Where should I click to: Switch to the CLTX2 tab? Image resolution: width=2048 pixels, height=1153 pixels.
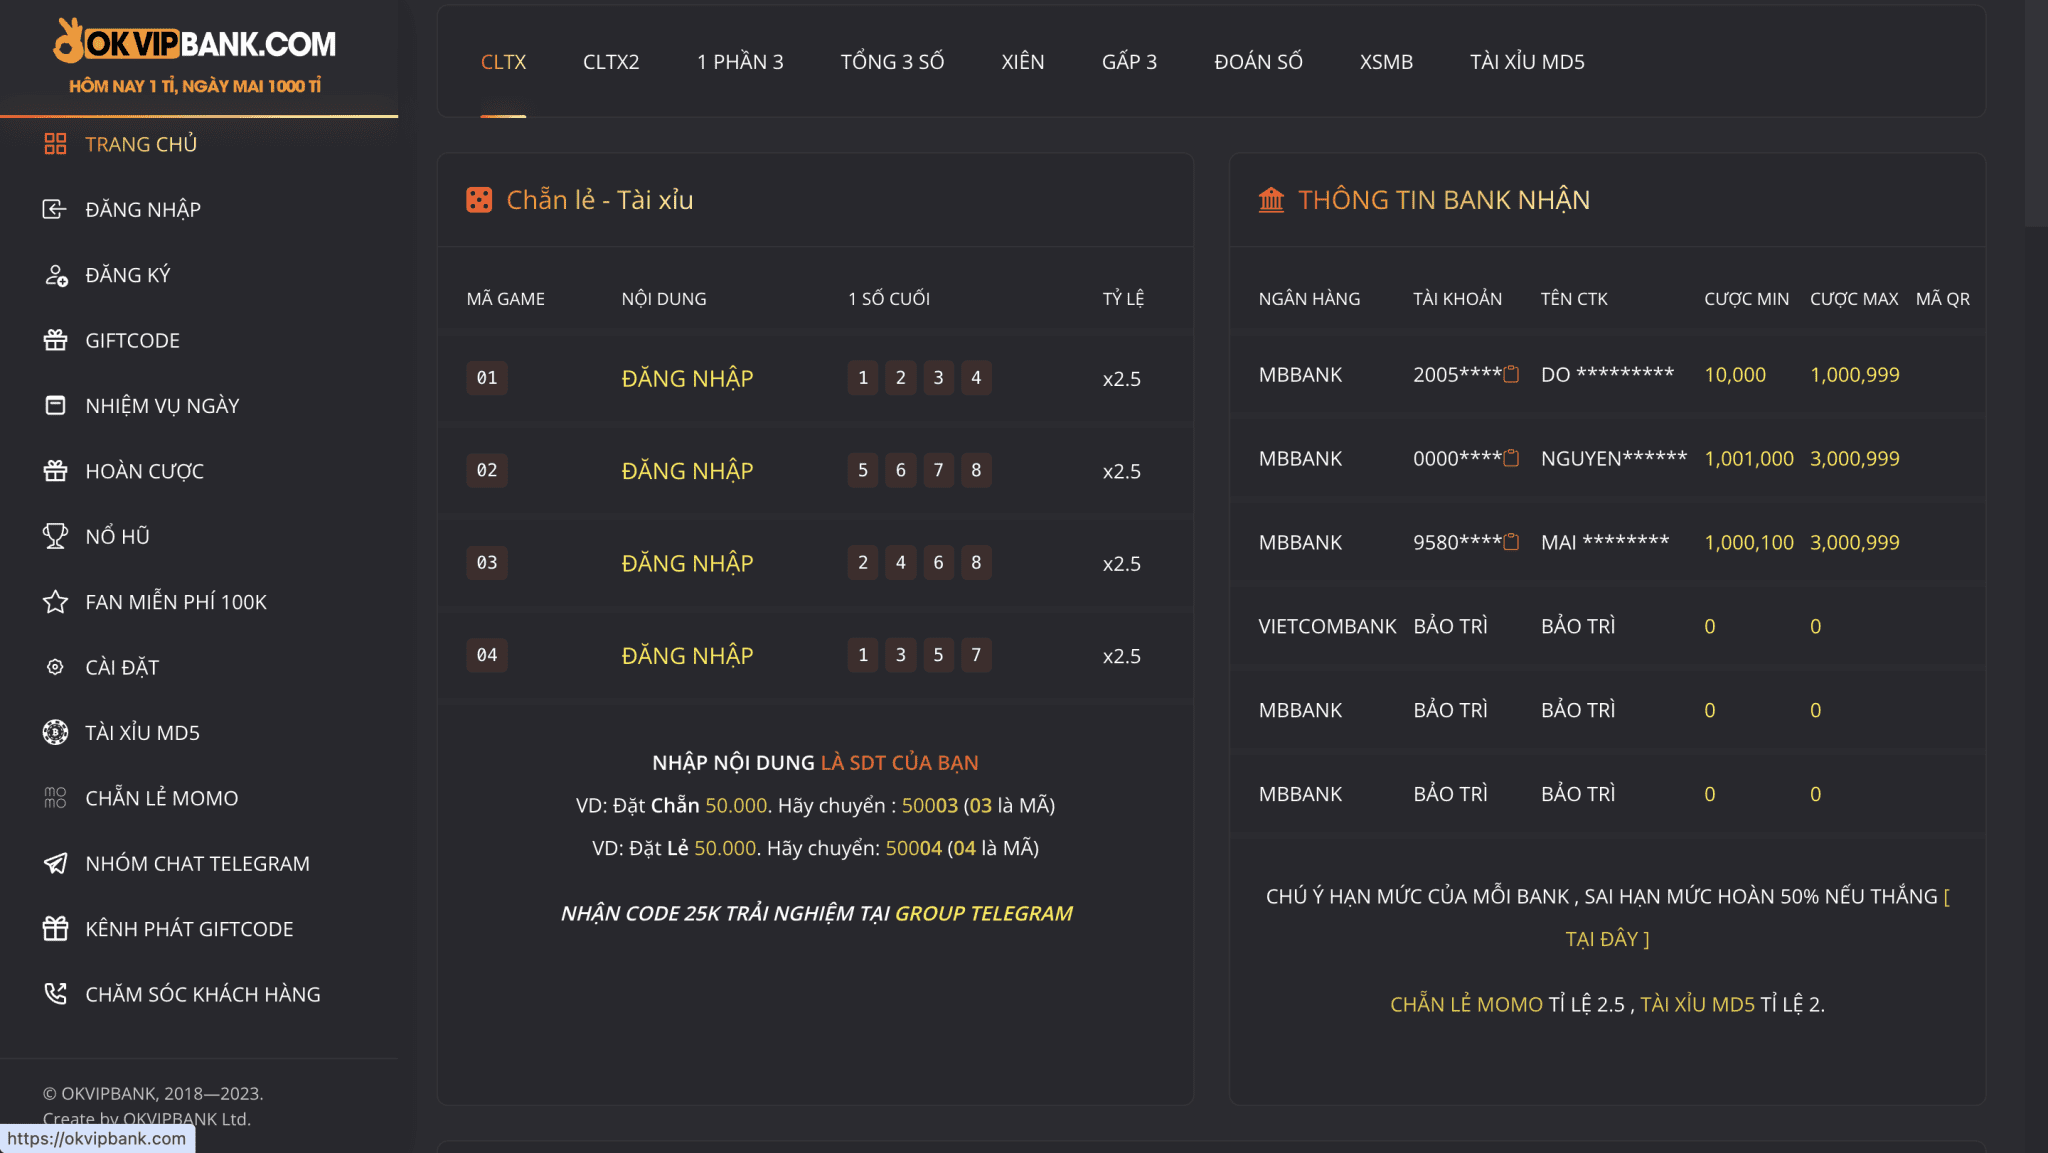click(x=611, y=62)
